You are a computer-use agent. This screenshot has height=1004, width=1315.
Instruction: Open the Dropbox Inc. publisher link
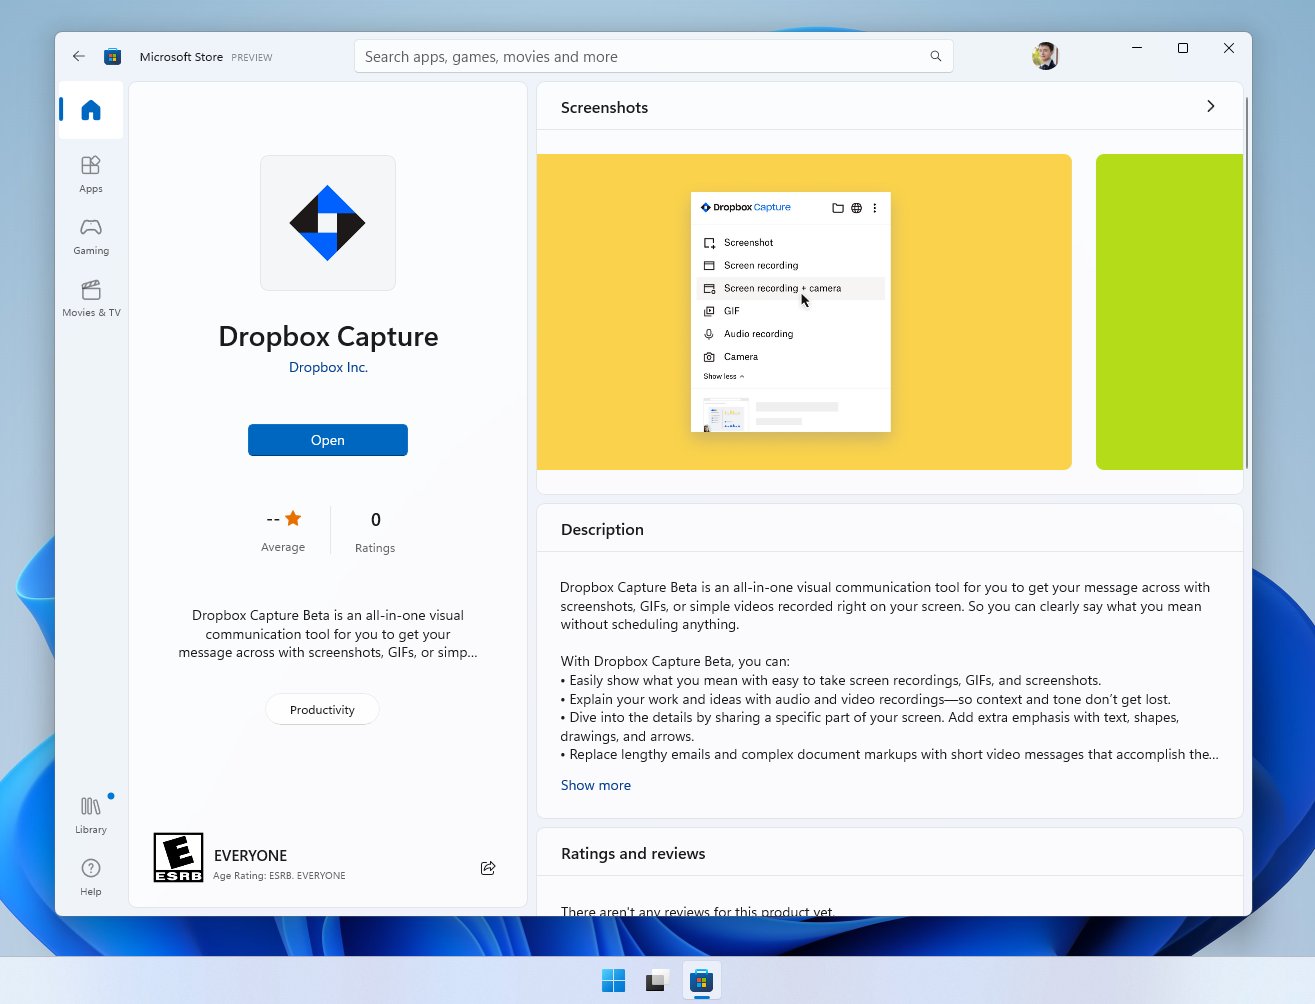pyautogui.click(x=328, y=367)
